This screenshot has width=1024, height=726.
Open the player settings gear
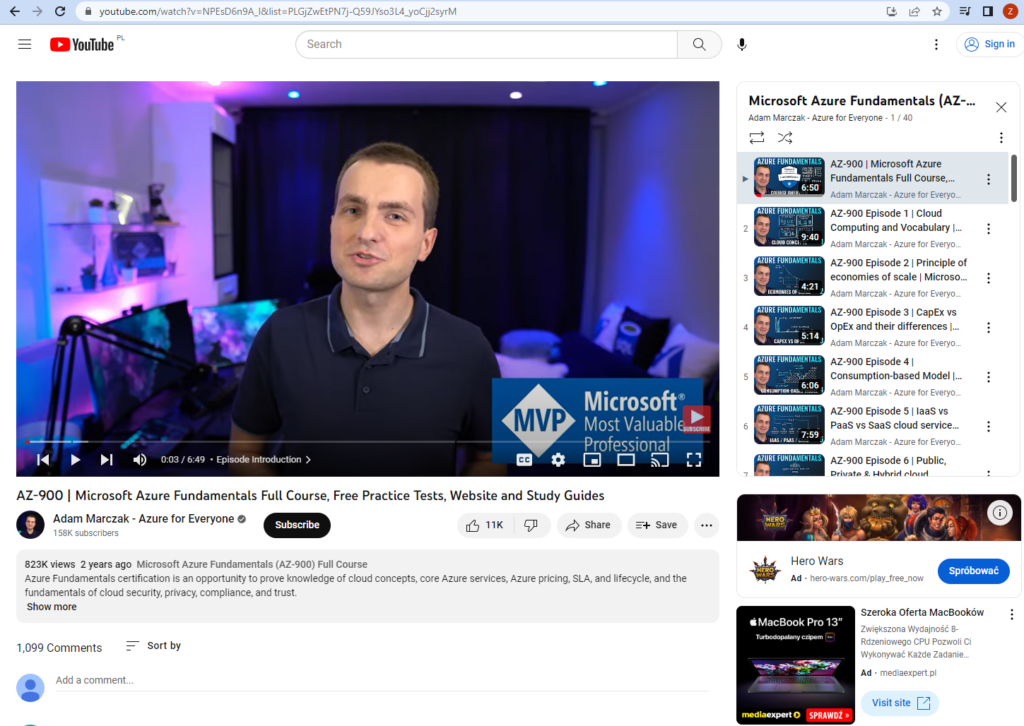coord(558,460)
